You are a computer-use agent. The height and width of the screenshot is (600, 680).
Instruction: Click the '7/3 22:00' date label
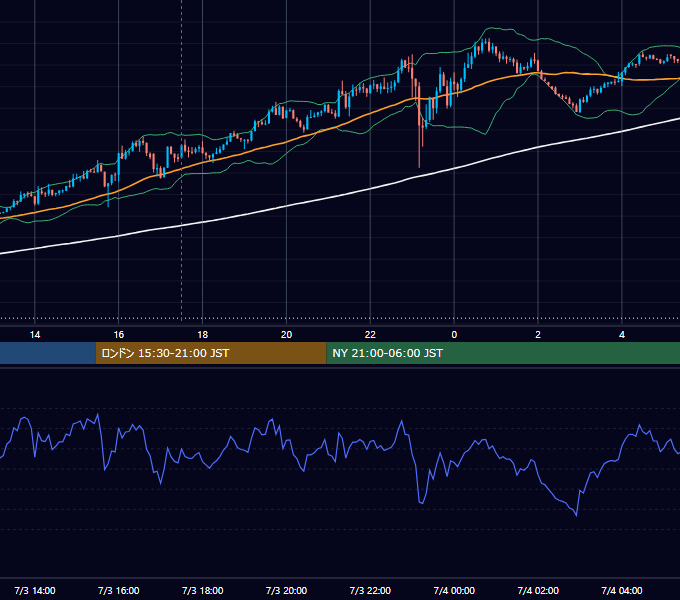tap(370, 590)
